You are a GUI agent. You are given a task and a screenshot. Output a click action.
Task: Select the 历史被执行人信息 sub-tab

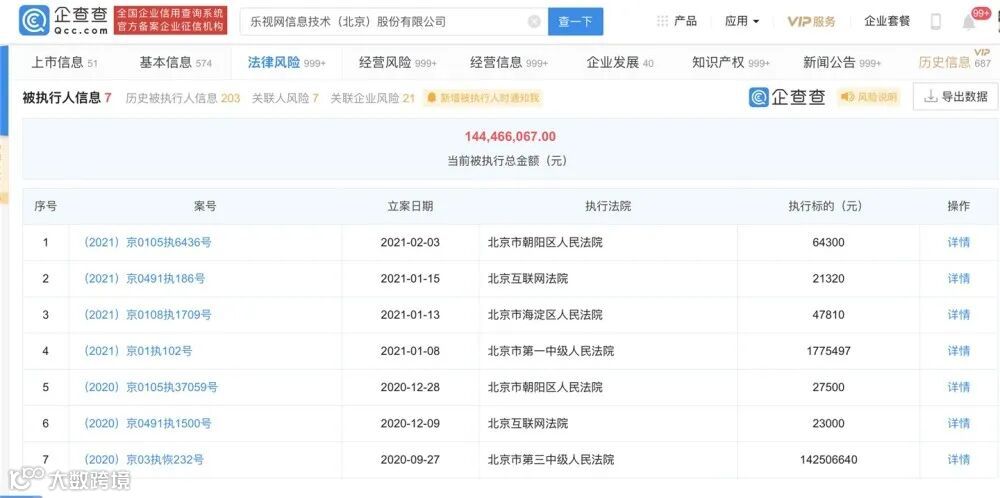click(182, 98)
